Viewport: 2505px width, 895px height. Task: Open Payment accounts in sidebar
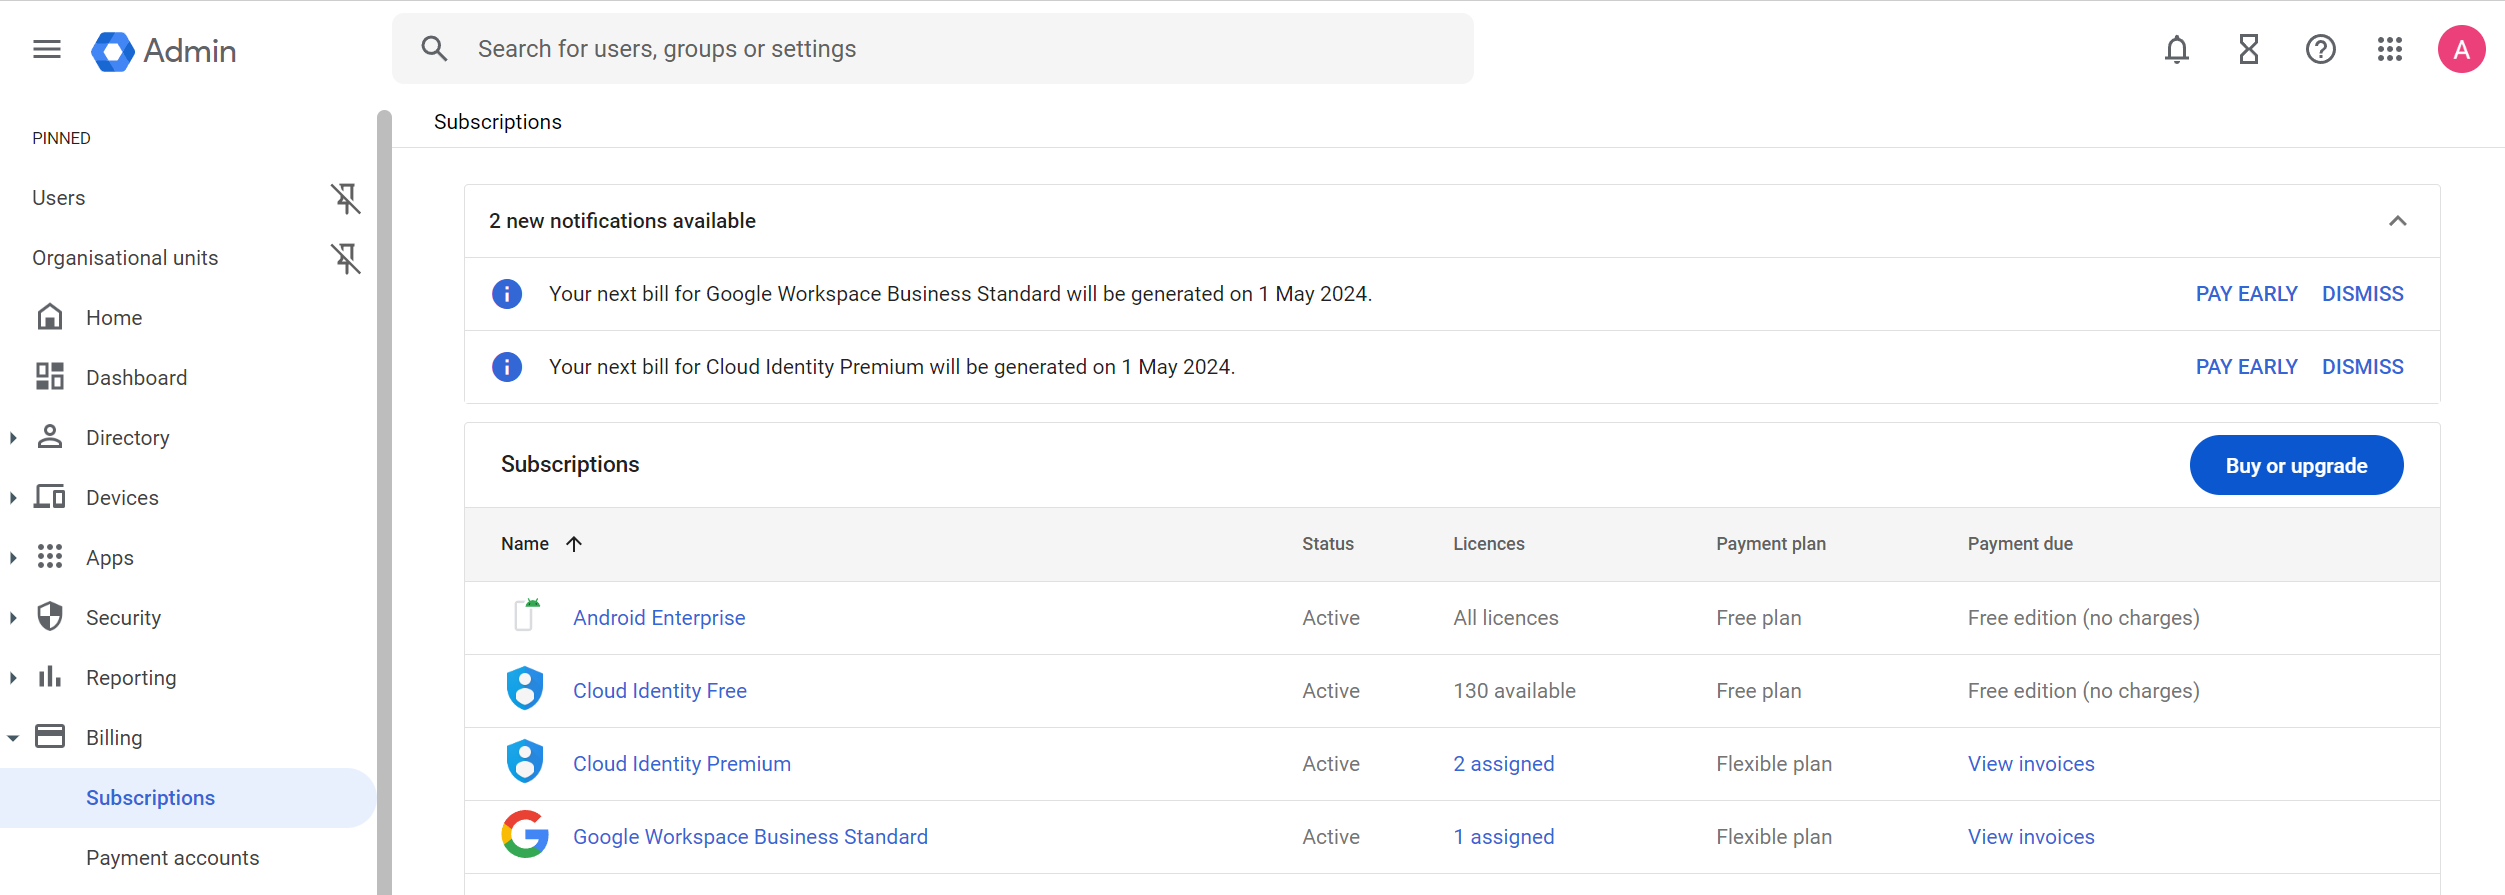(172, 858)
